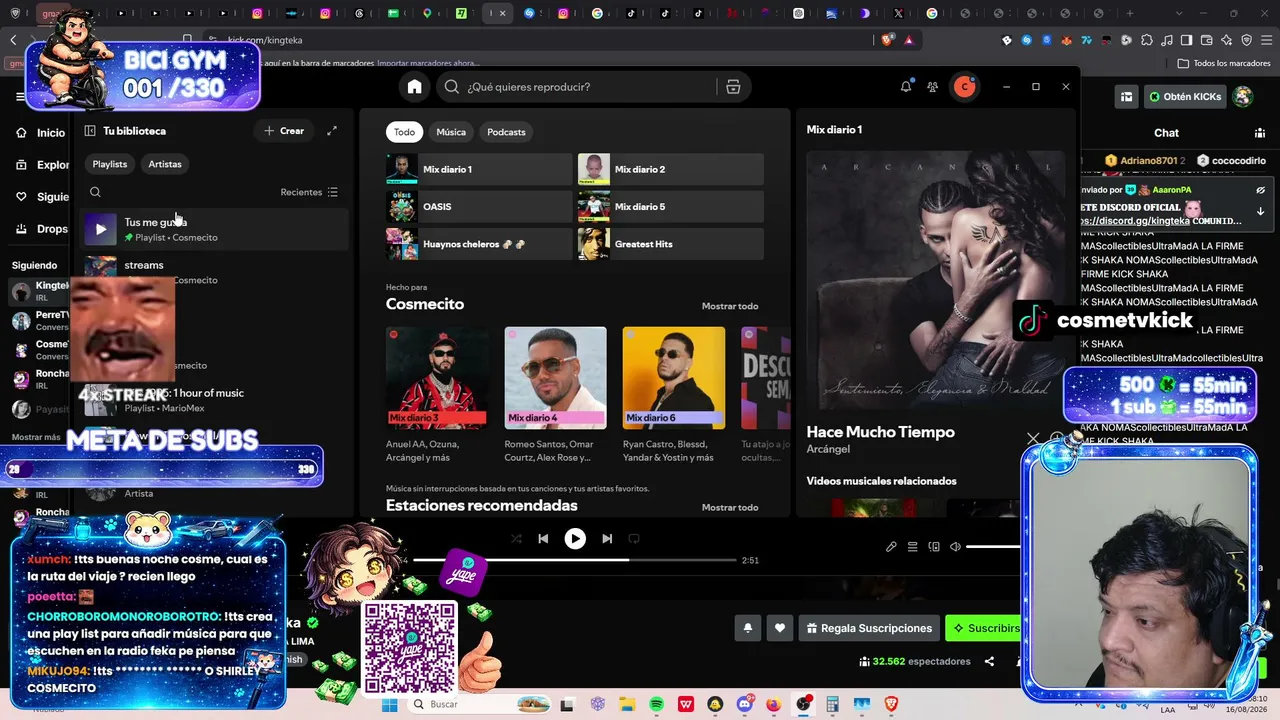Open Mix diario 2 shortcut tile
Viewport: 1280px width, 720px height.
click(671, 169)
